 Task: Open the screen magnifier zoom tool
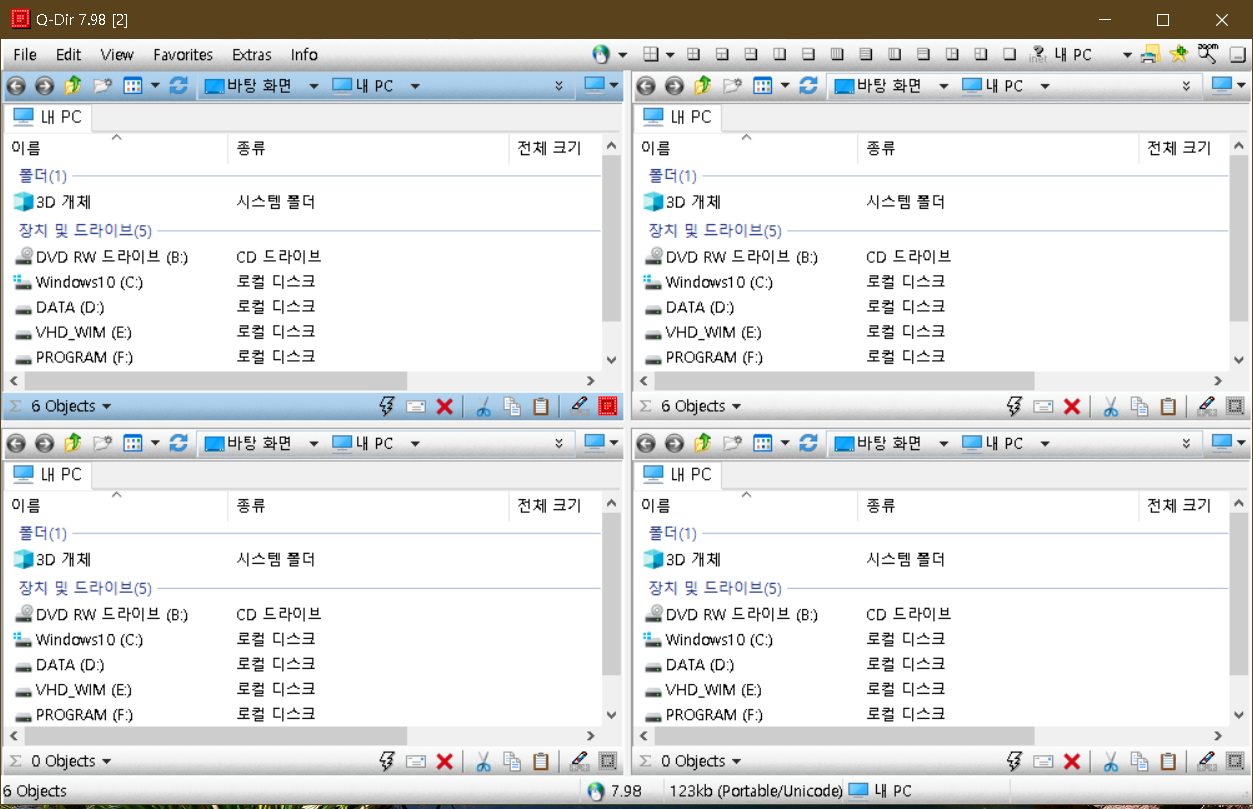(1208, 53)
